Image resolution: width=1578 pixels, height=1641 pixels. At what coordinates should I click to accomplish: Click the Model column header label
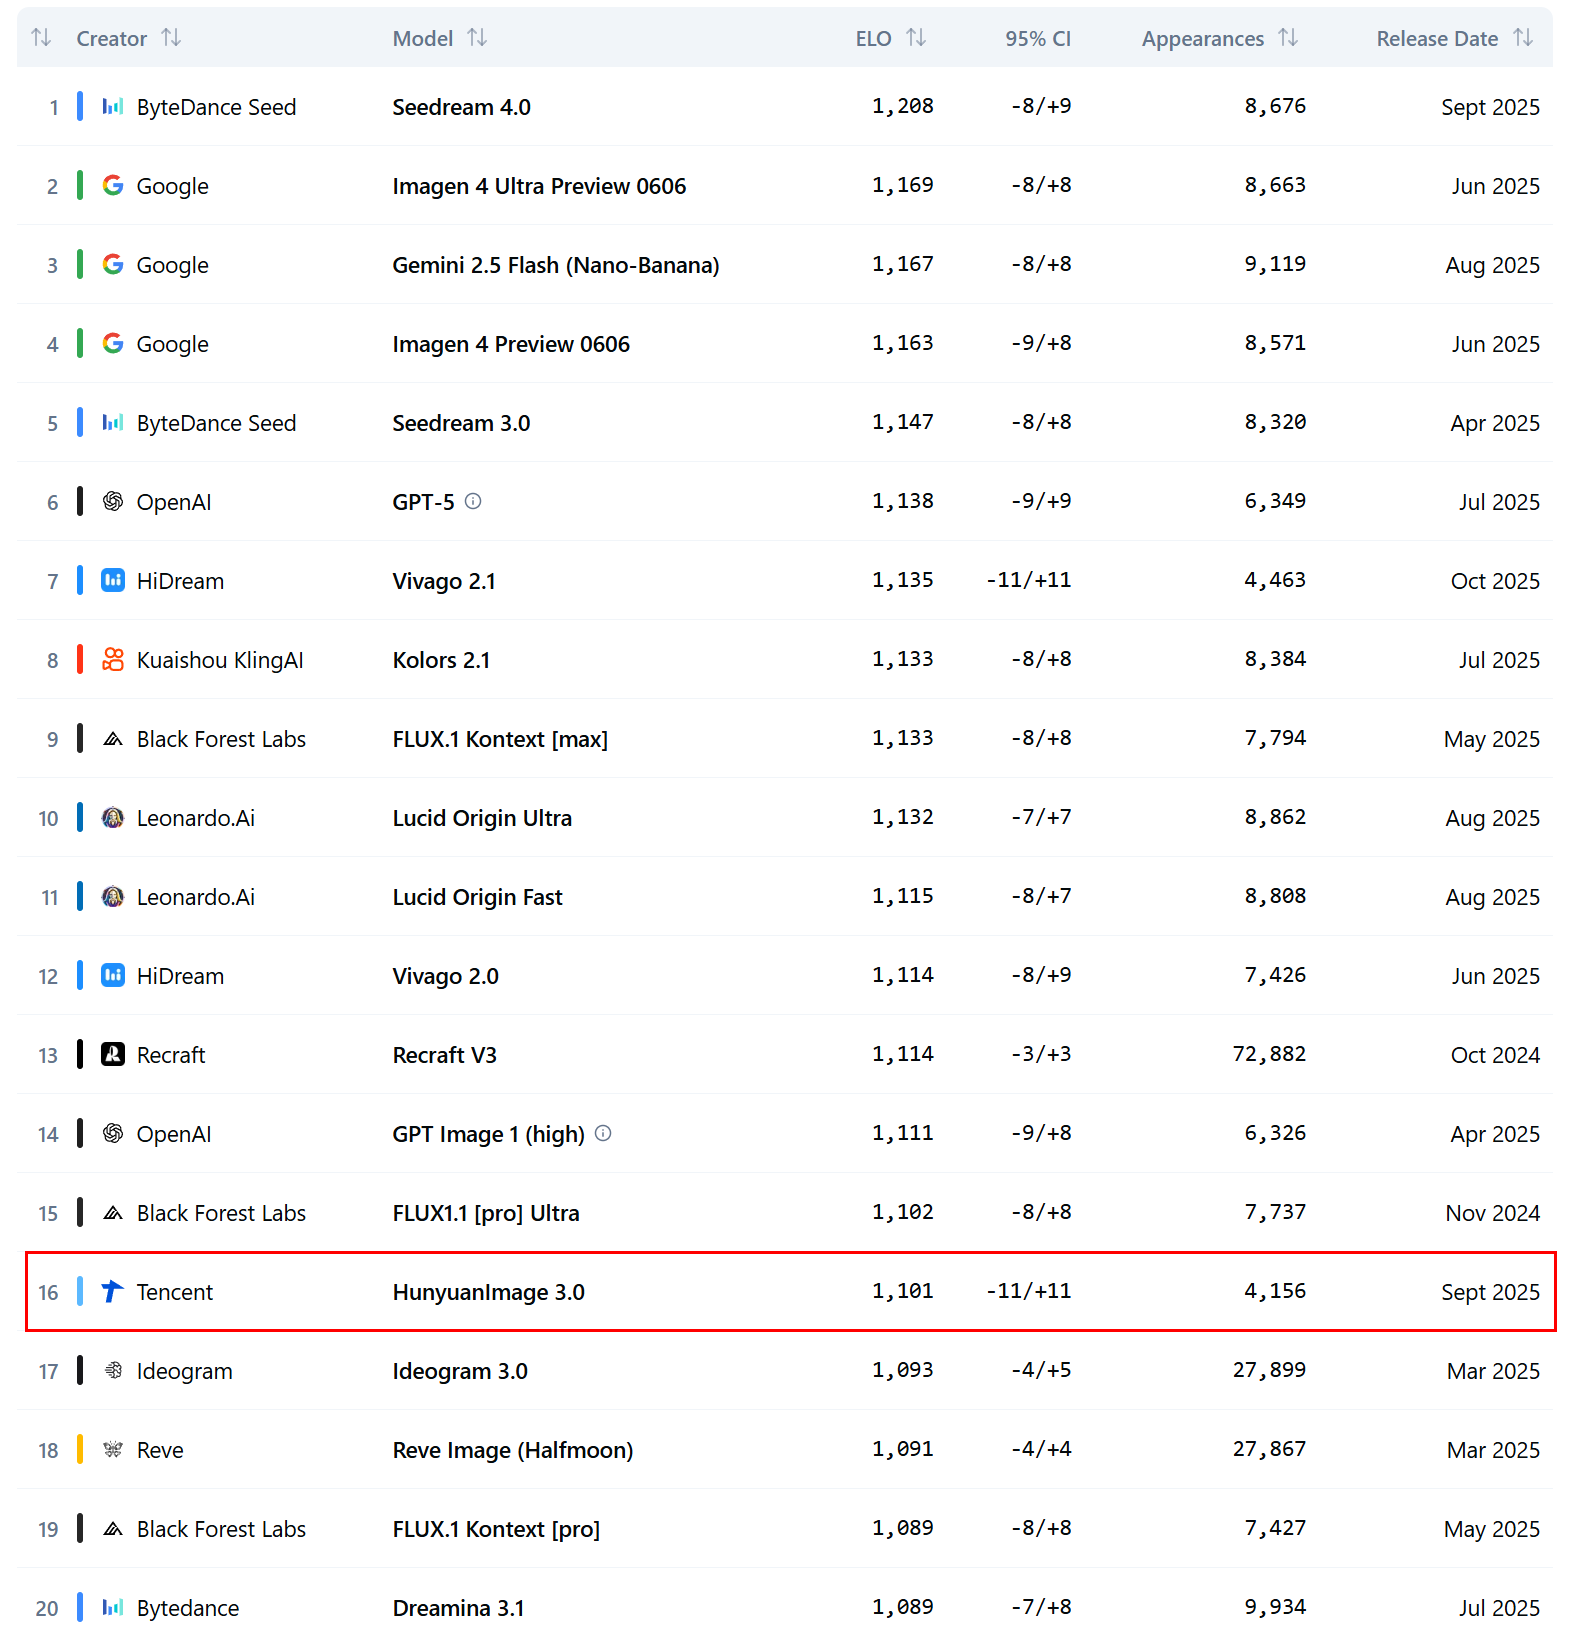pos(423,38)
